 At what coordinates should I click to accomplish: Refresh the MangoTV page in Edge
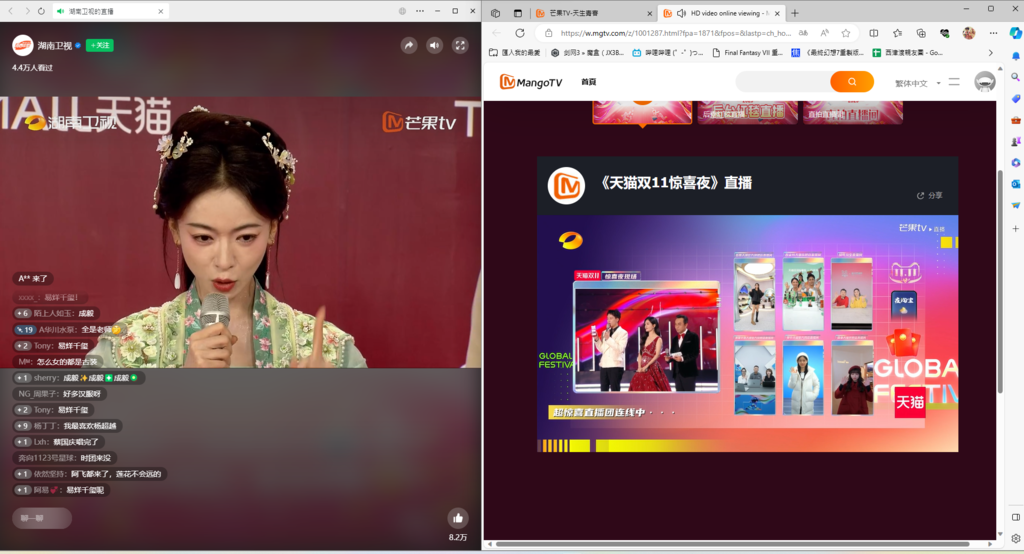coord(520,33)
